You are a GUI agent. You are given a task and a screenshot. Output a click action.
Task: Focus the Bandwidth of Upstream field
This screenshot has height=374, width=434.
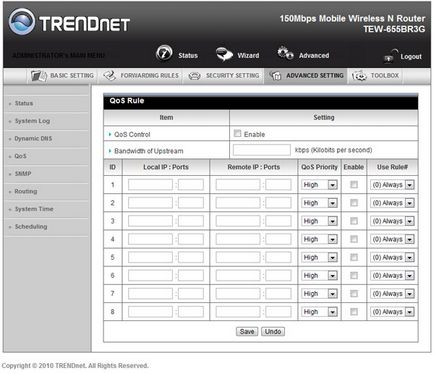coord(262,150)
